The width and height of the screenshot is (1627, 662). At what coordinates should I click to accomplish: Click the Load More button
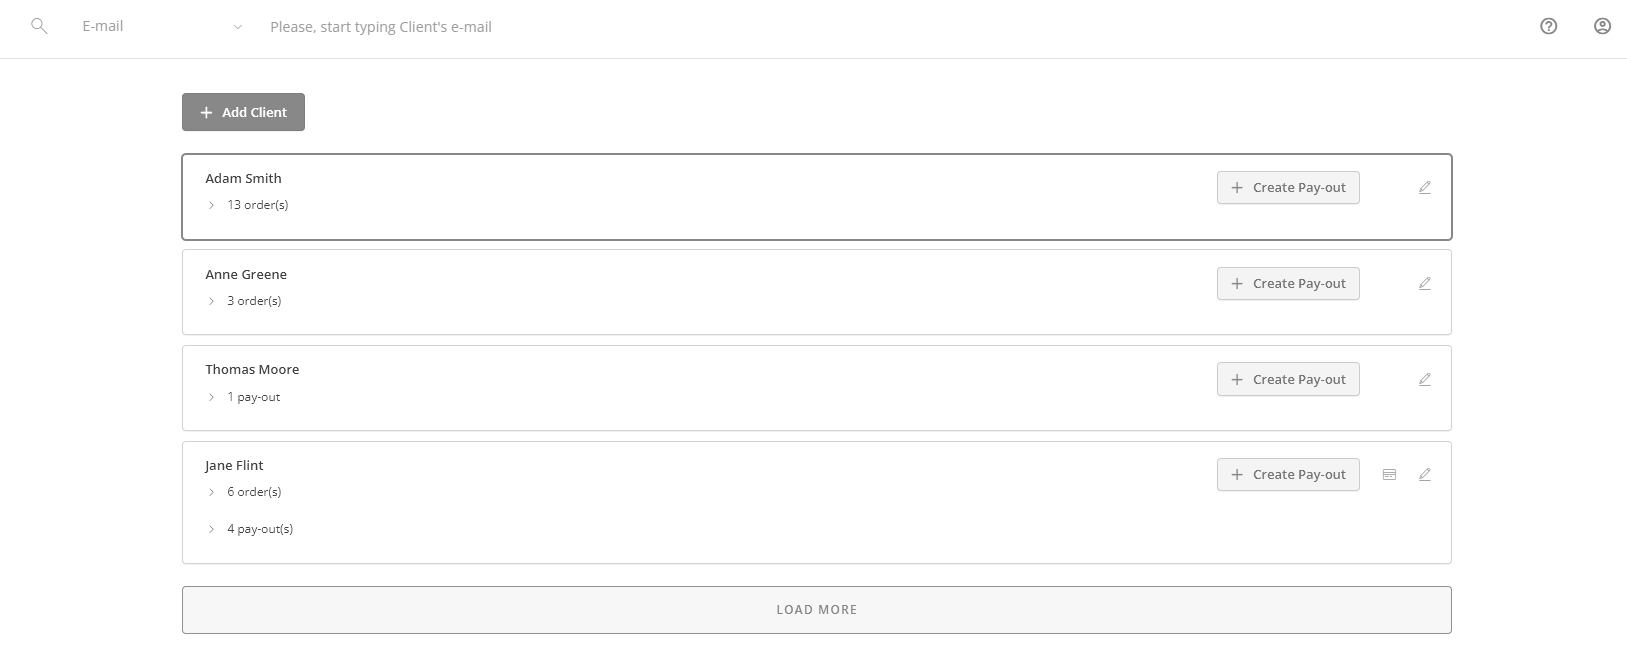coord(815,608)
